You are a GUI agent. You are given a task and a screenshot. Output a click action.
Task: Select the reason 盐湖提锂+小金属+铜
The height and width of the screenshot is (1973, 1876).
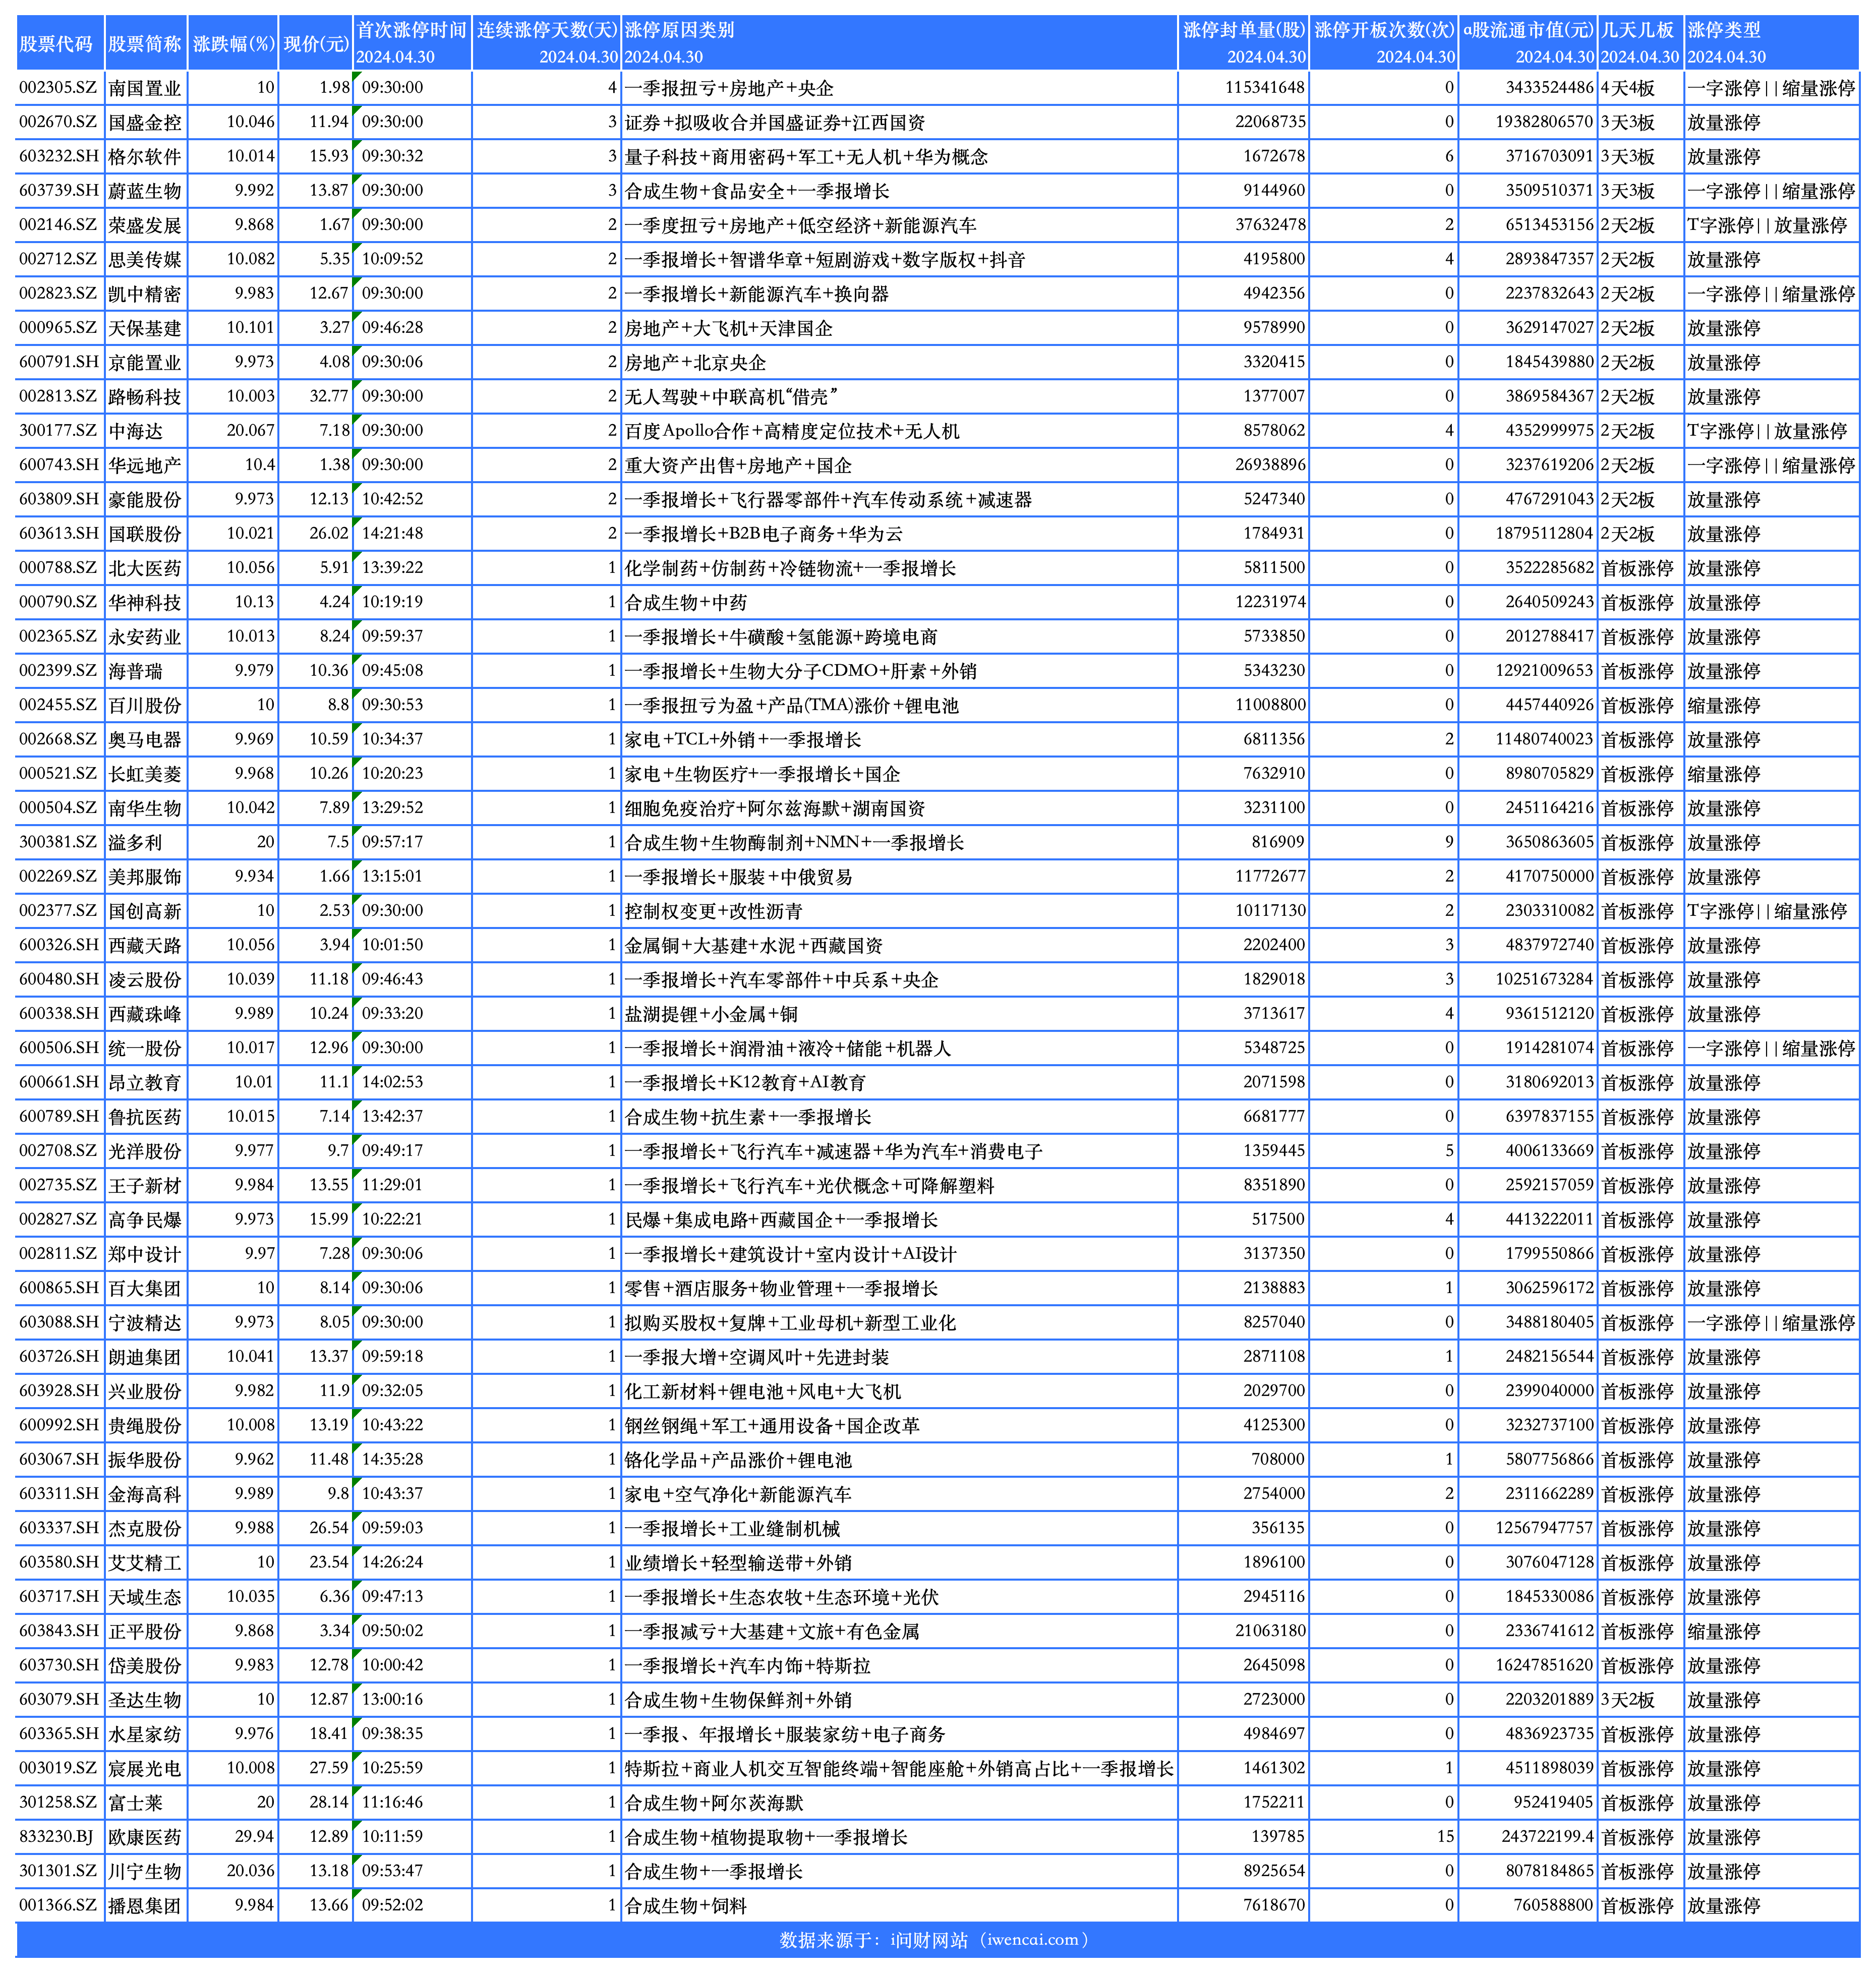712,1014
